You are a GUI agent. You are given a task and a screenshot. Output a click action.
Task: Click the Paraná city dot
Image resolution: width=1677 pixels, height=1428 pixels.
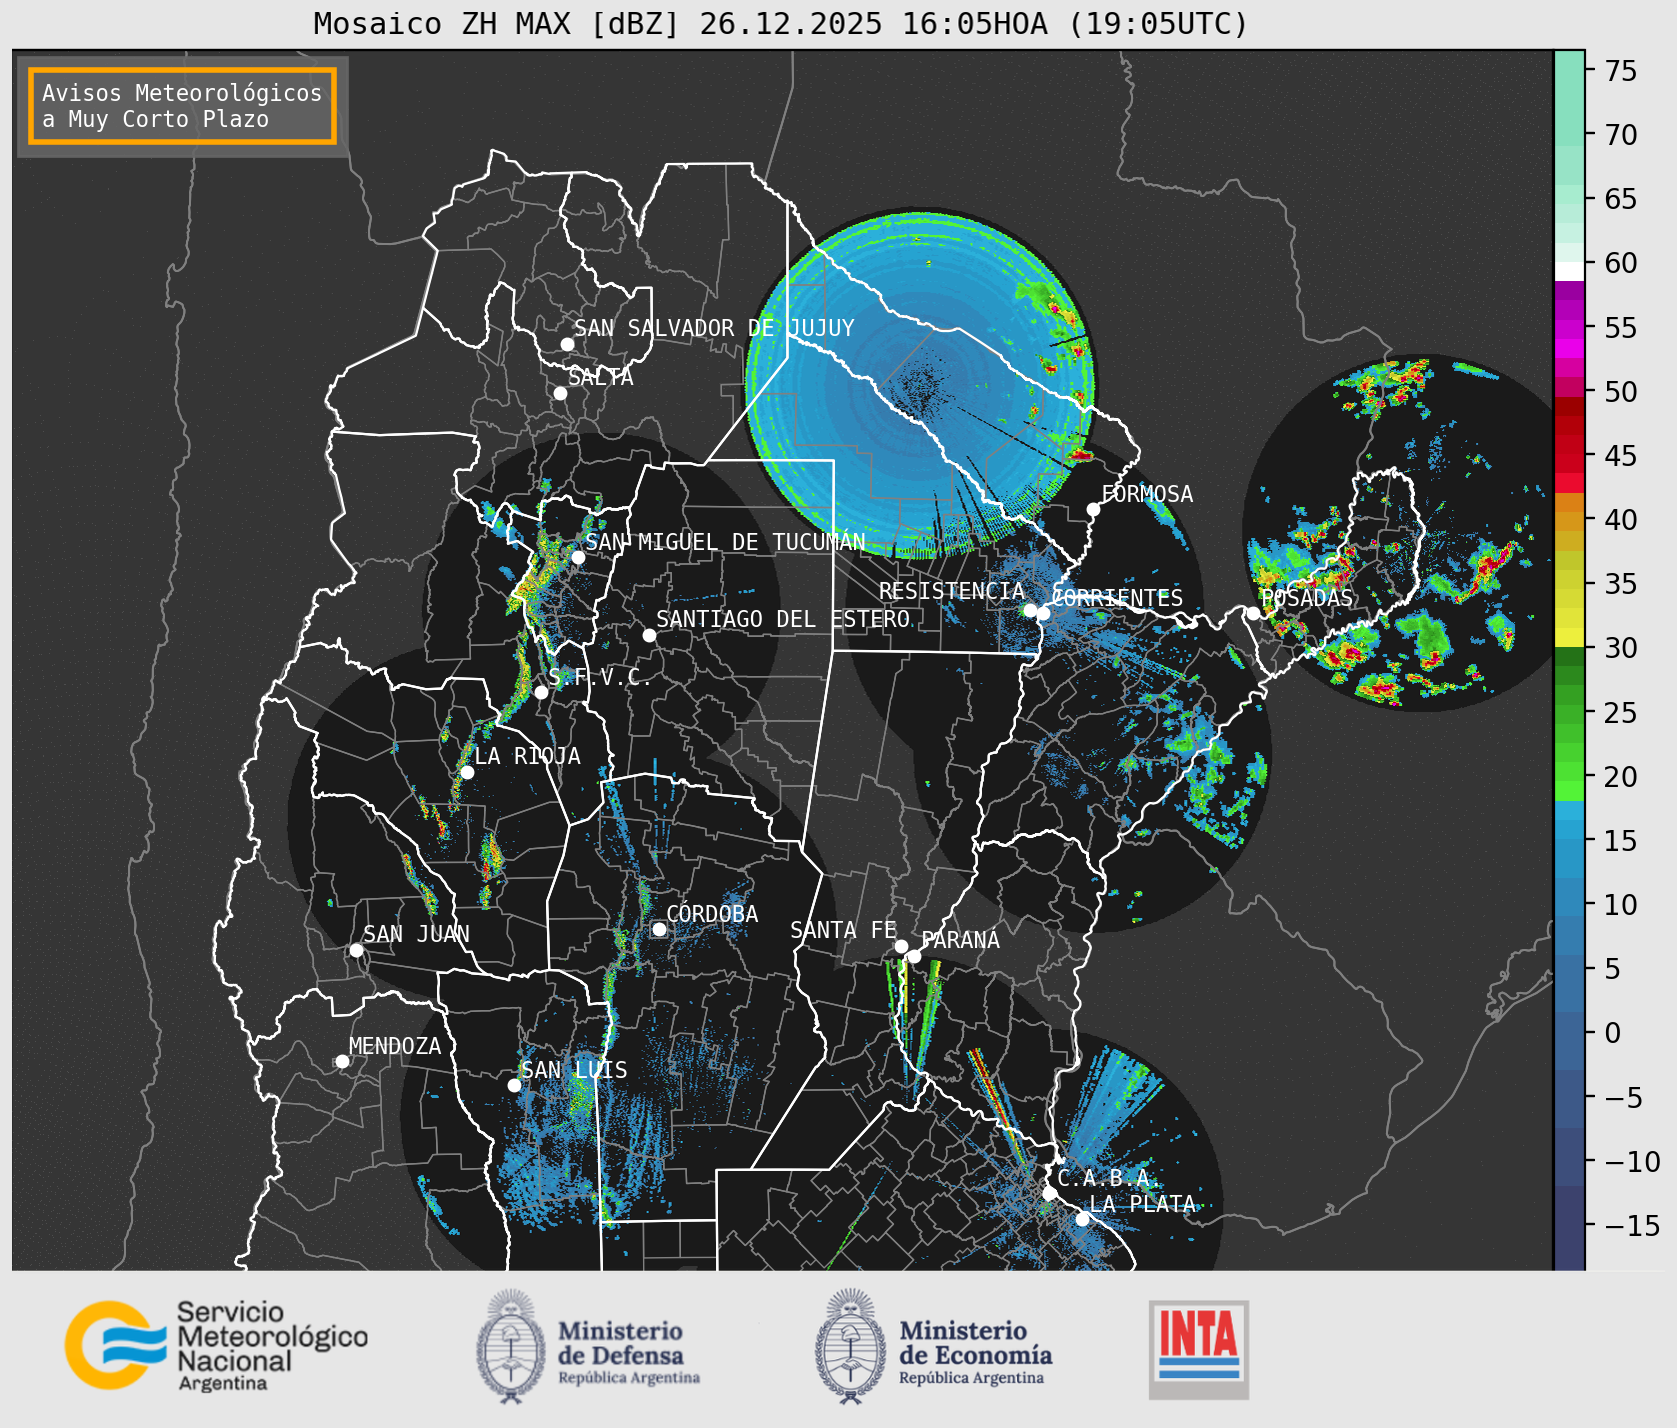pos(914,956)
